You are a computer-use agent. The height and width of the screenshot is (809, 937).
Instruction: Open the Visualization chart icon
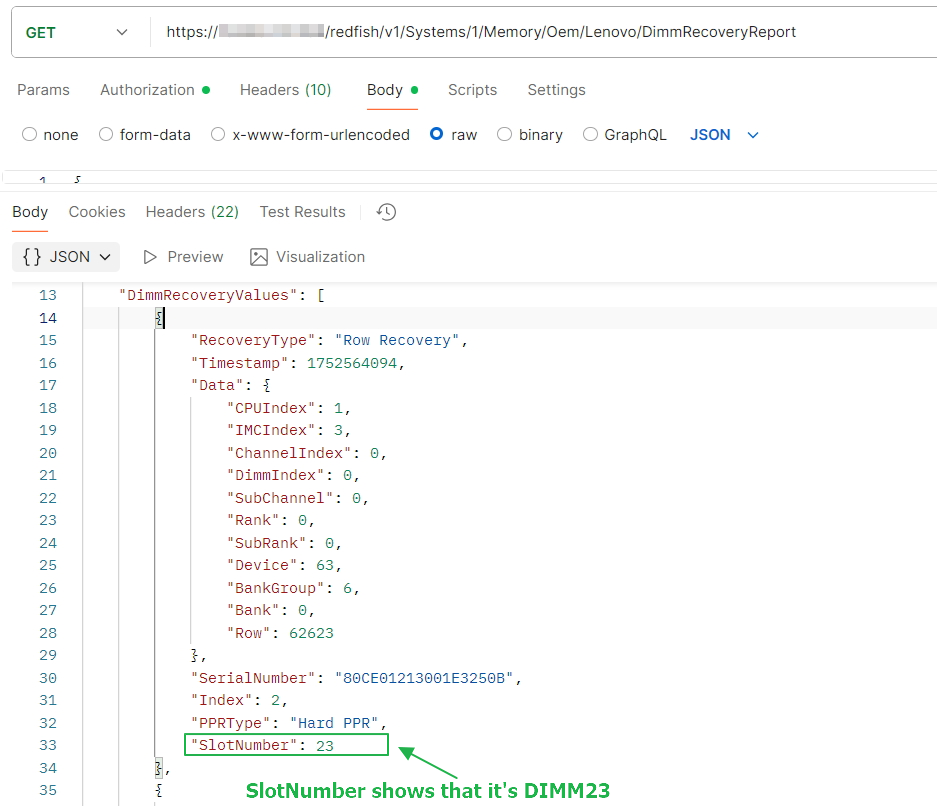[259, 257]
